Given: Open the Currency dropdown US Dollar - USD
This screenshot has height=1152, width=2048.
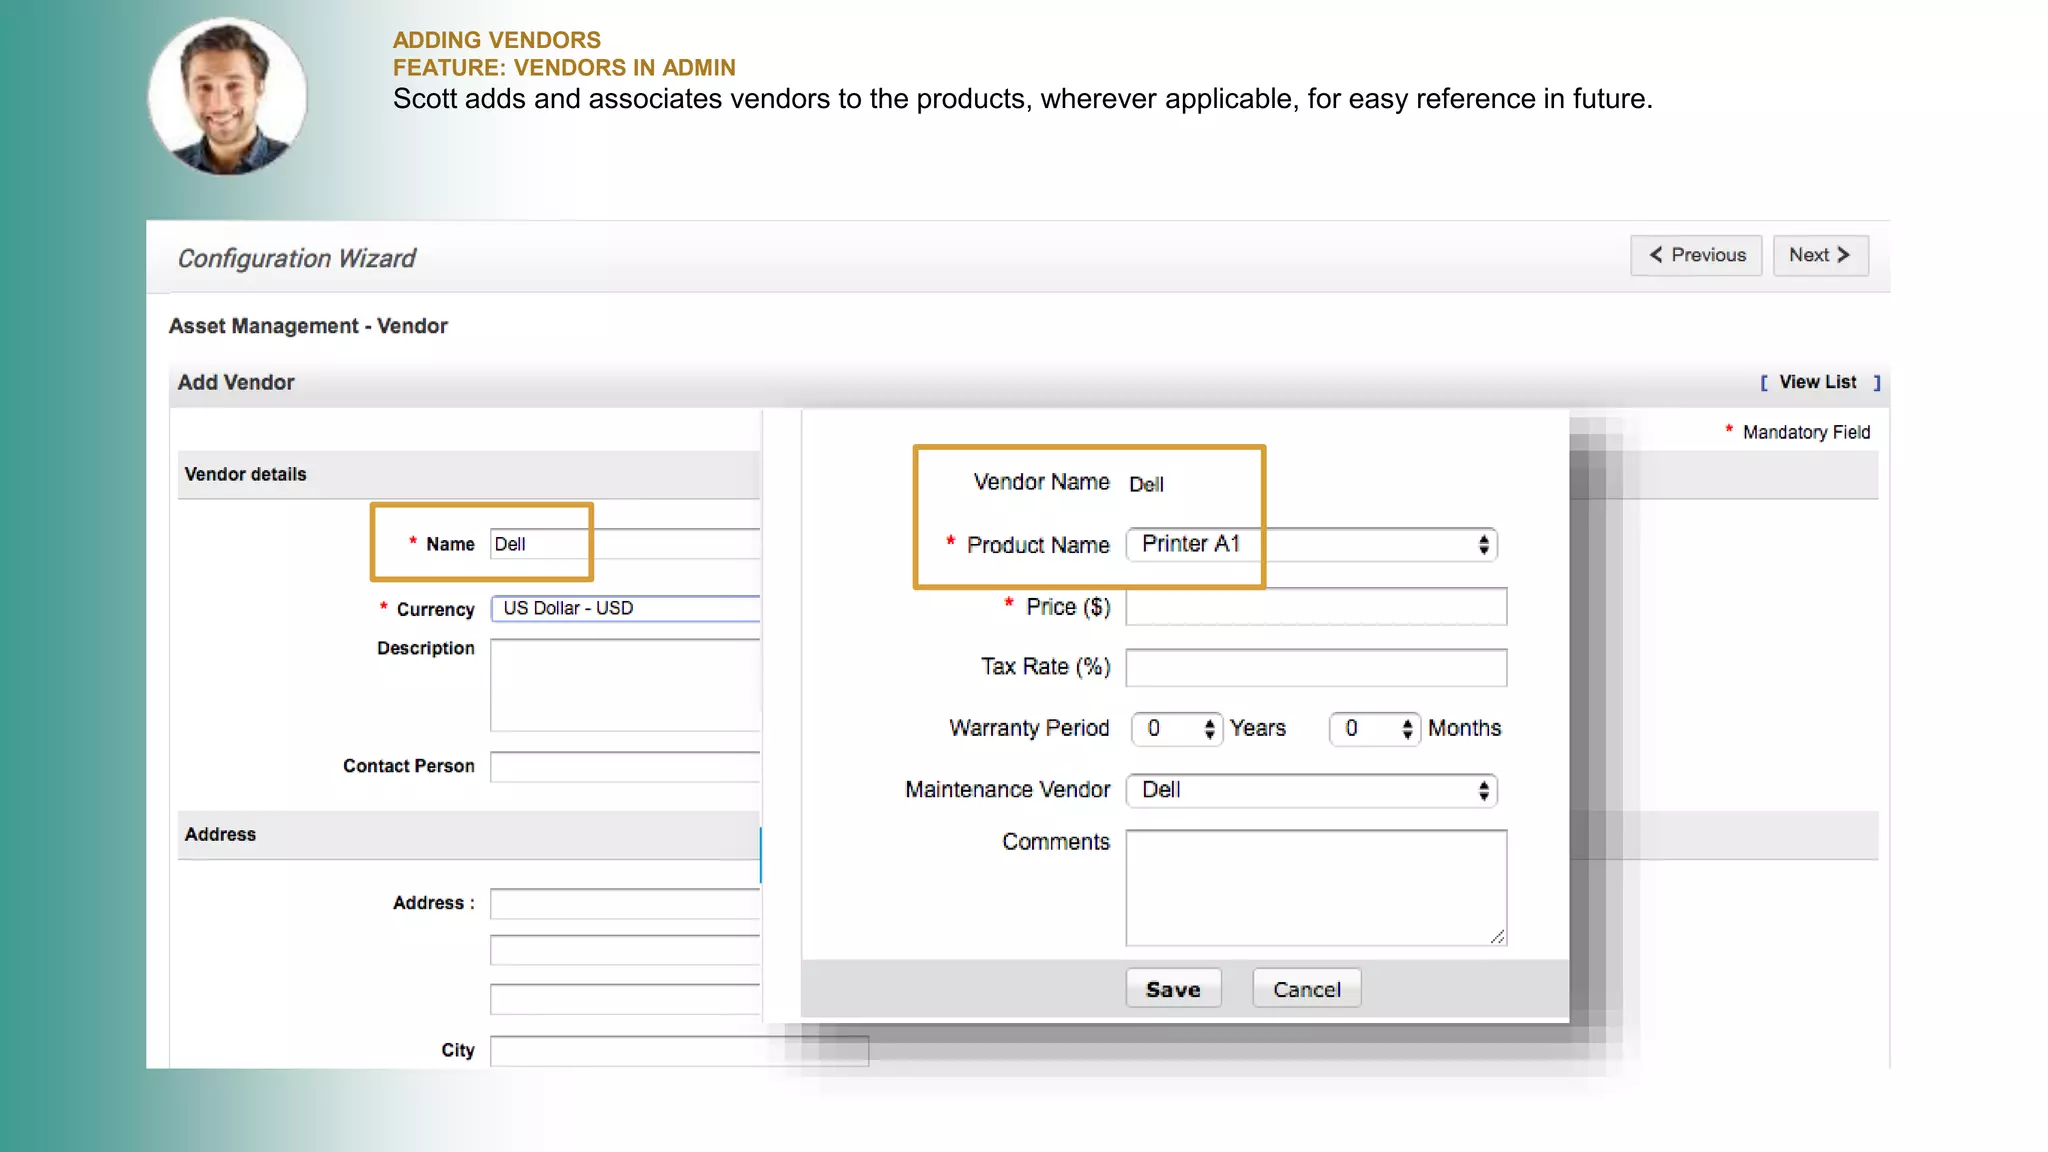Looking at the screenshot, I should [x=626, y=608].
